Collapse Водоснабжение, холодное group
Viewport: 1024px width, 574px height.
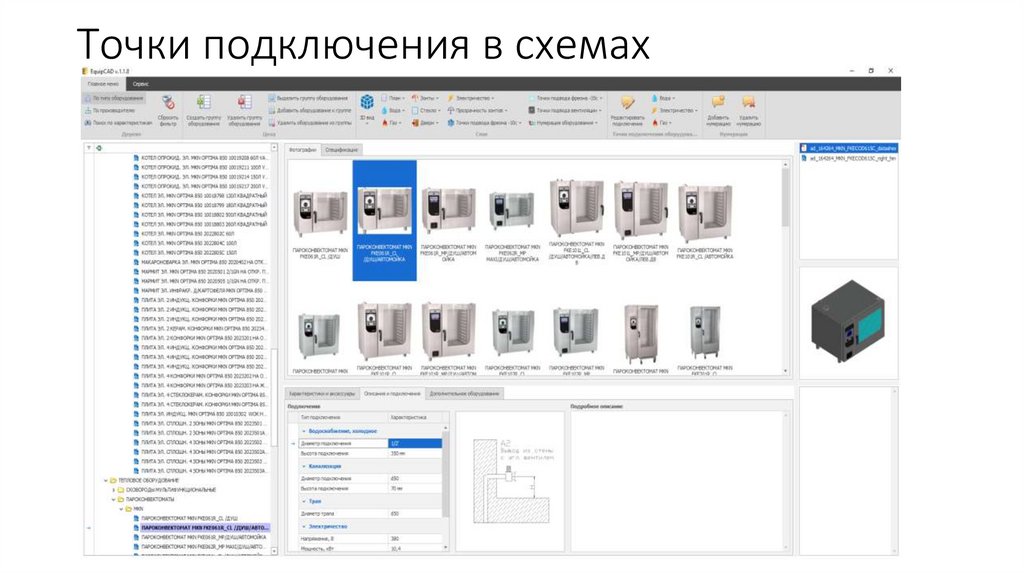(x=304, y=432)
